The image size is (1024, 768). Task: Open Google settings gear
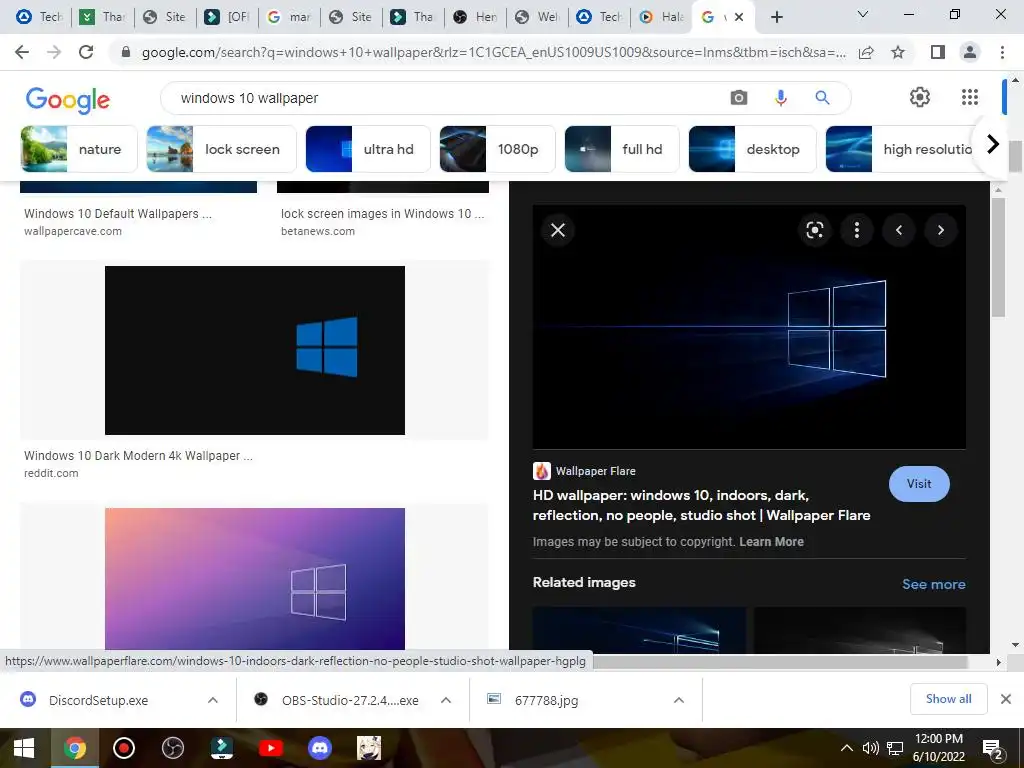920,97
